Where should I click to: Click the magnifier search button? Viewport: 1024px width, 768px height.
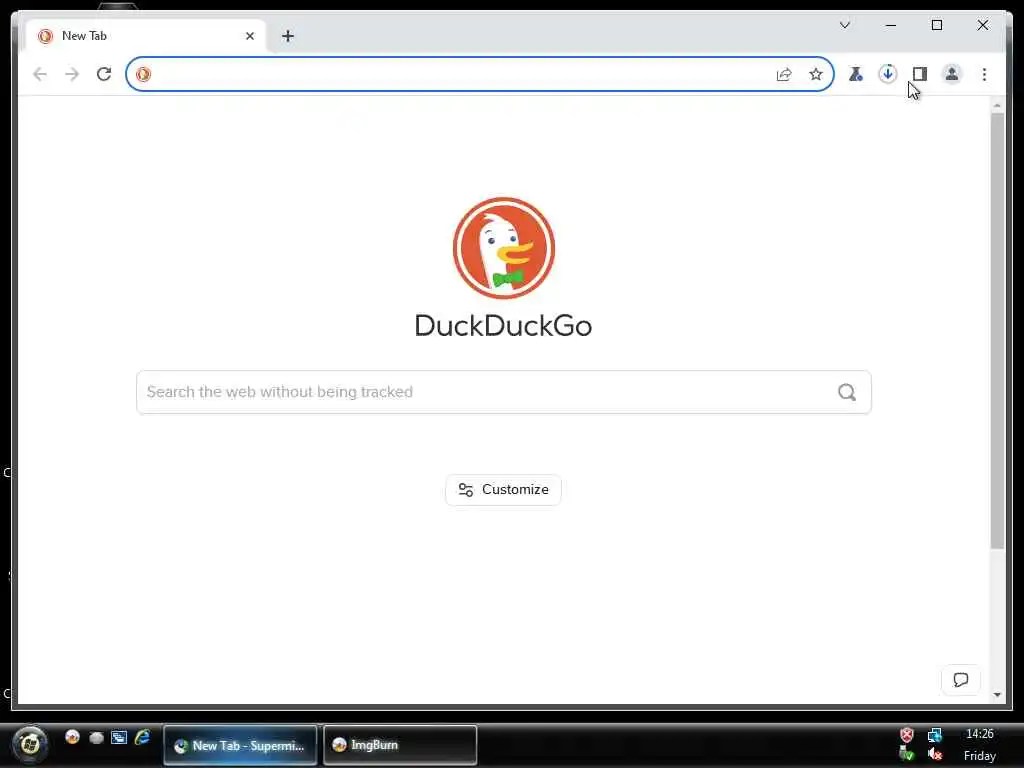(x=846, y=392)
